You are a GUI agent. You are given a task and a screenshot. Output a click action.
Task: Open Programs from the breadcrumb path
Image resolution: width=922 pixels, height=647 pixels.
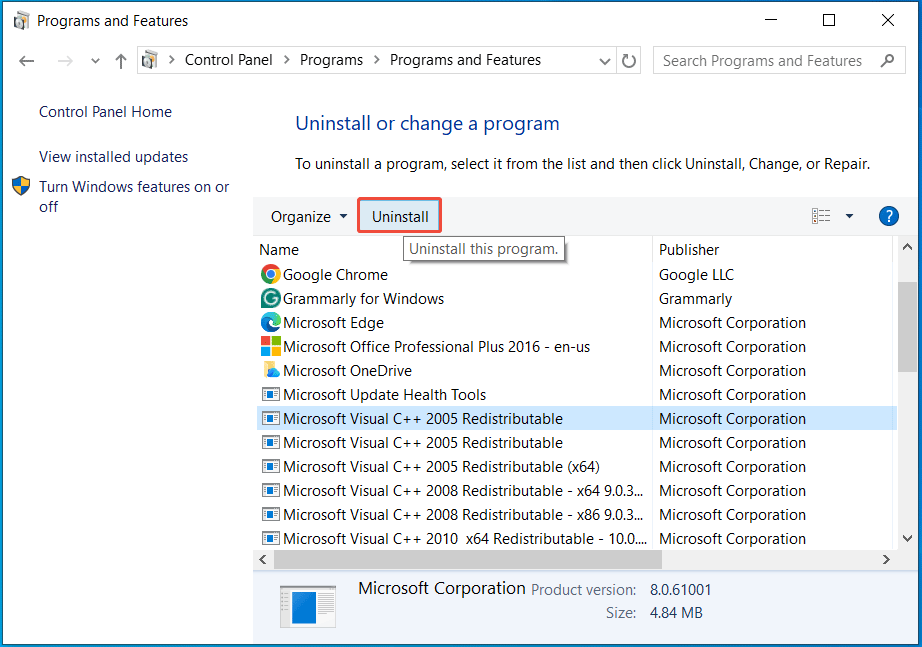(331, 60)
